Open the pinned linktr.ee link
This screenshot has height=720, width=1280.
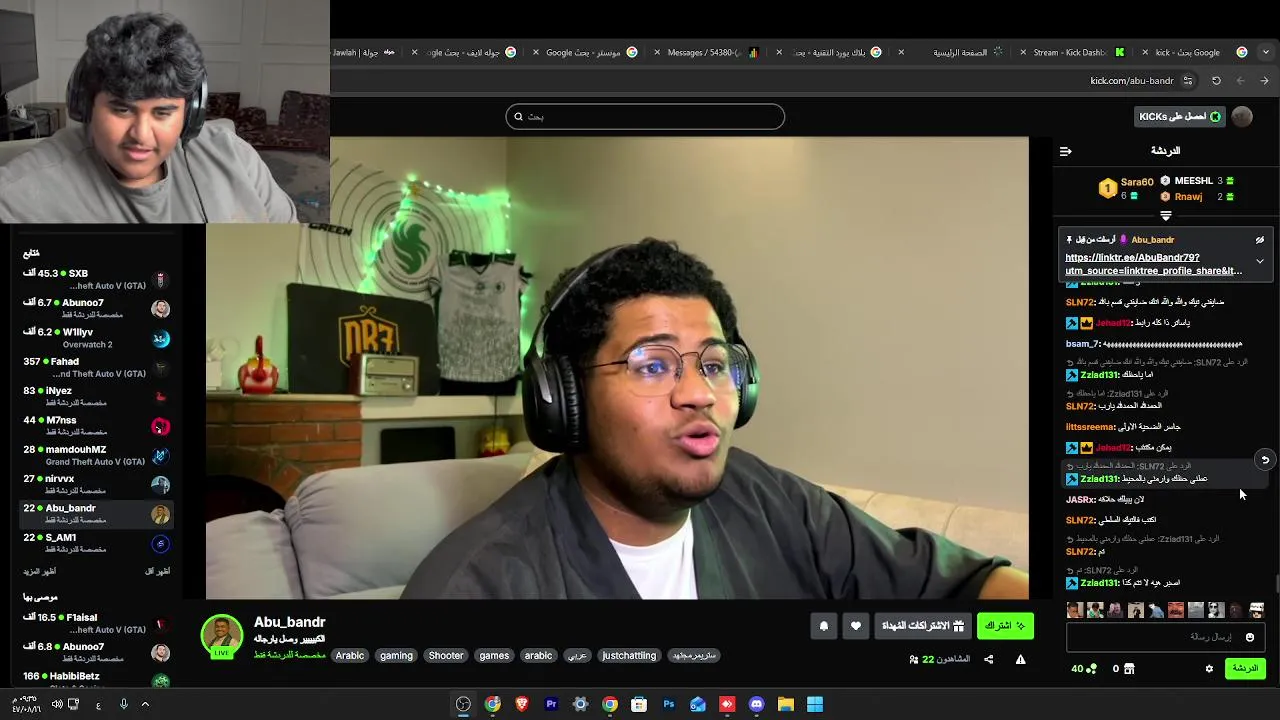click(1153, 264)
